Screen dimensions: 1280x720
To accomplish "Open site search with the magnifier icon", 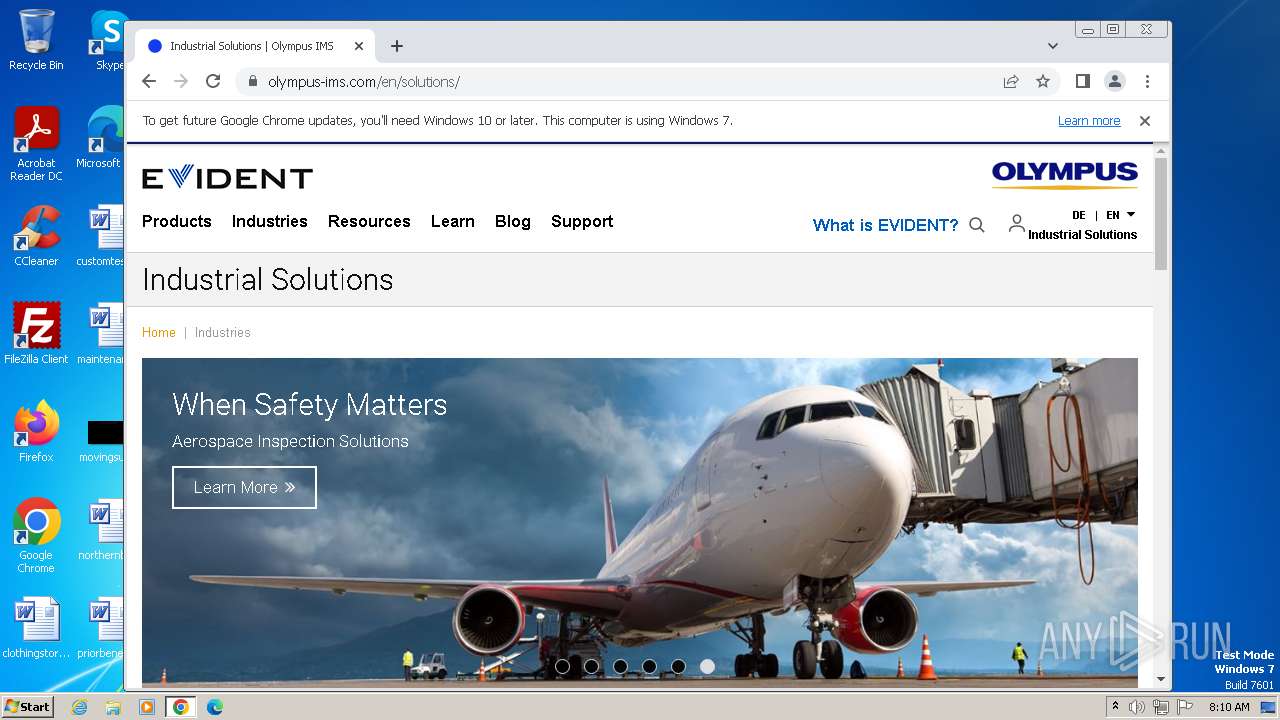I will 977,225.
